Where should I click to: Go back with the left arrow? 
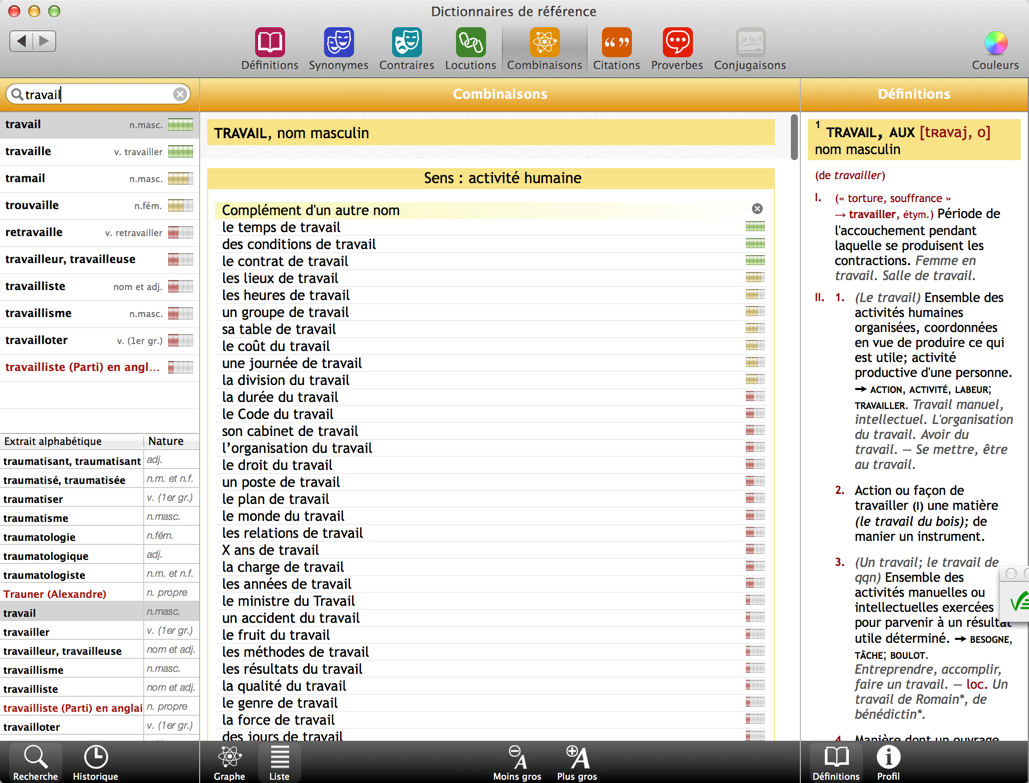tap(21, 41)
